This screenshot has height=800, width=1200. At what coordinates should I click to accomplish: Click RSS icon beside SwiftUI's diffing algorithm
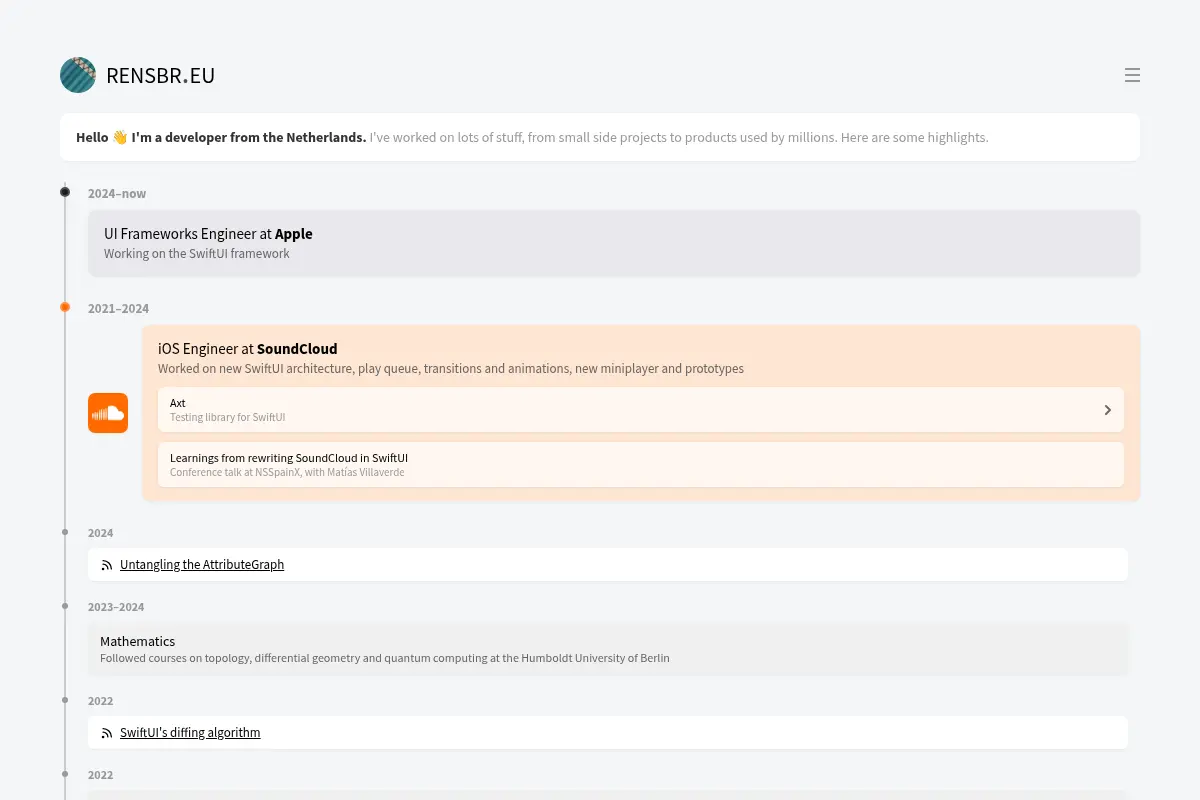click(x=107, y=733)
